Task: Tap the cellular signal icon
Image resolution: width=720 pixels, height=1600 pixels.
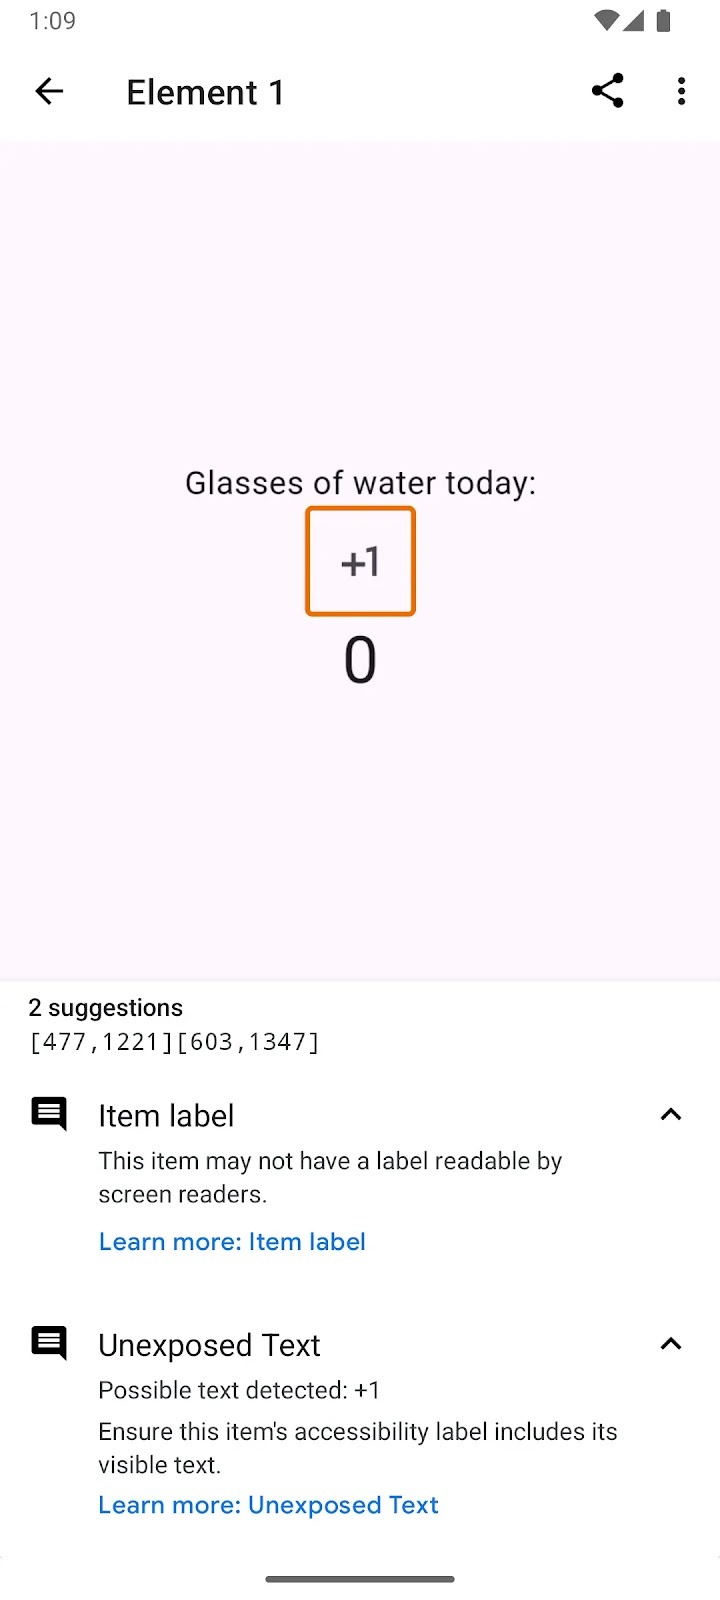Action: pyautogui.click(x=633, y=21)
